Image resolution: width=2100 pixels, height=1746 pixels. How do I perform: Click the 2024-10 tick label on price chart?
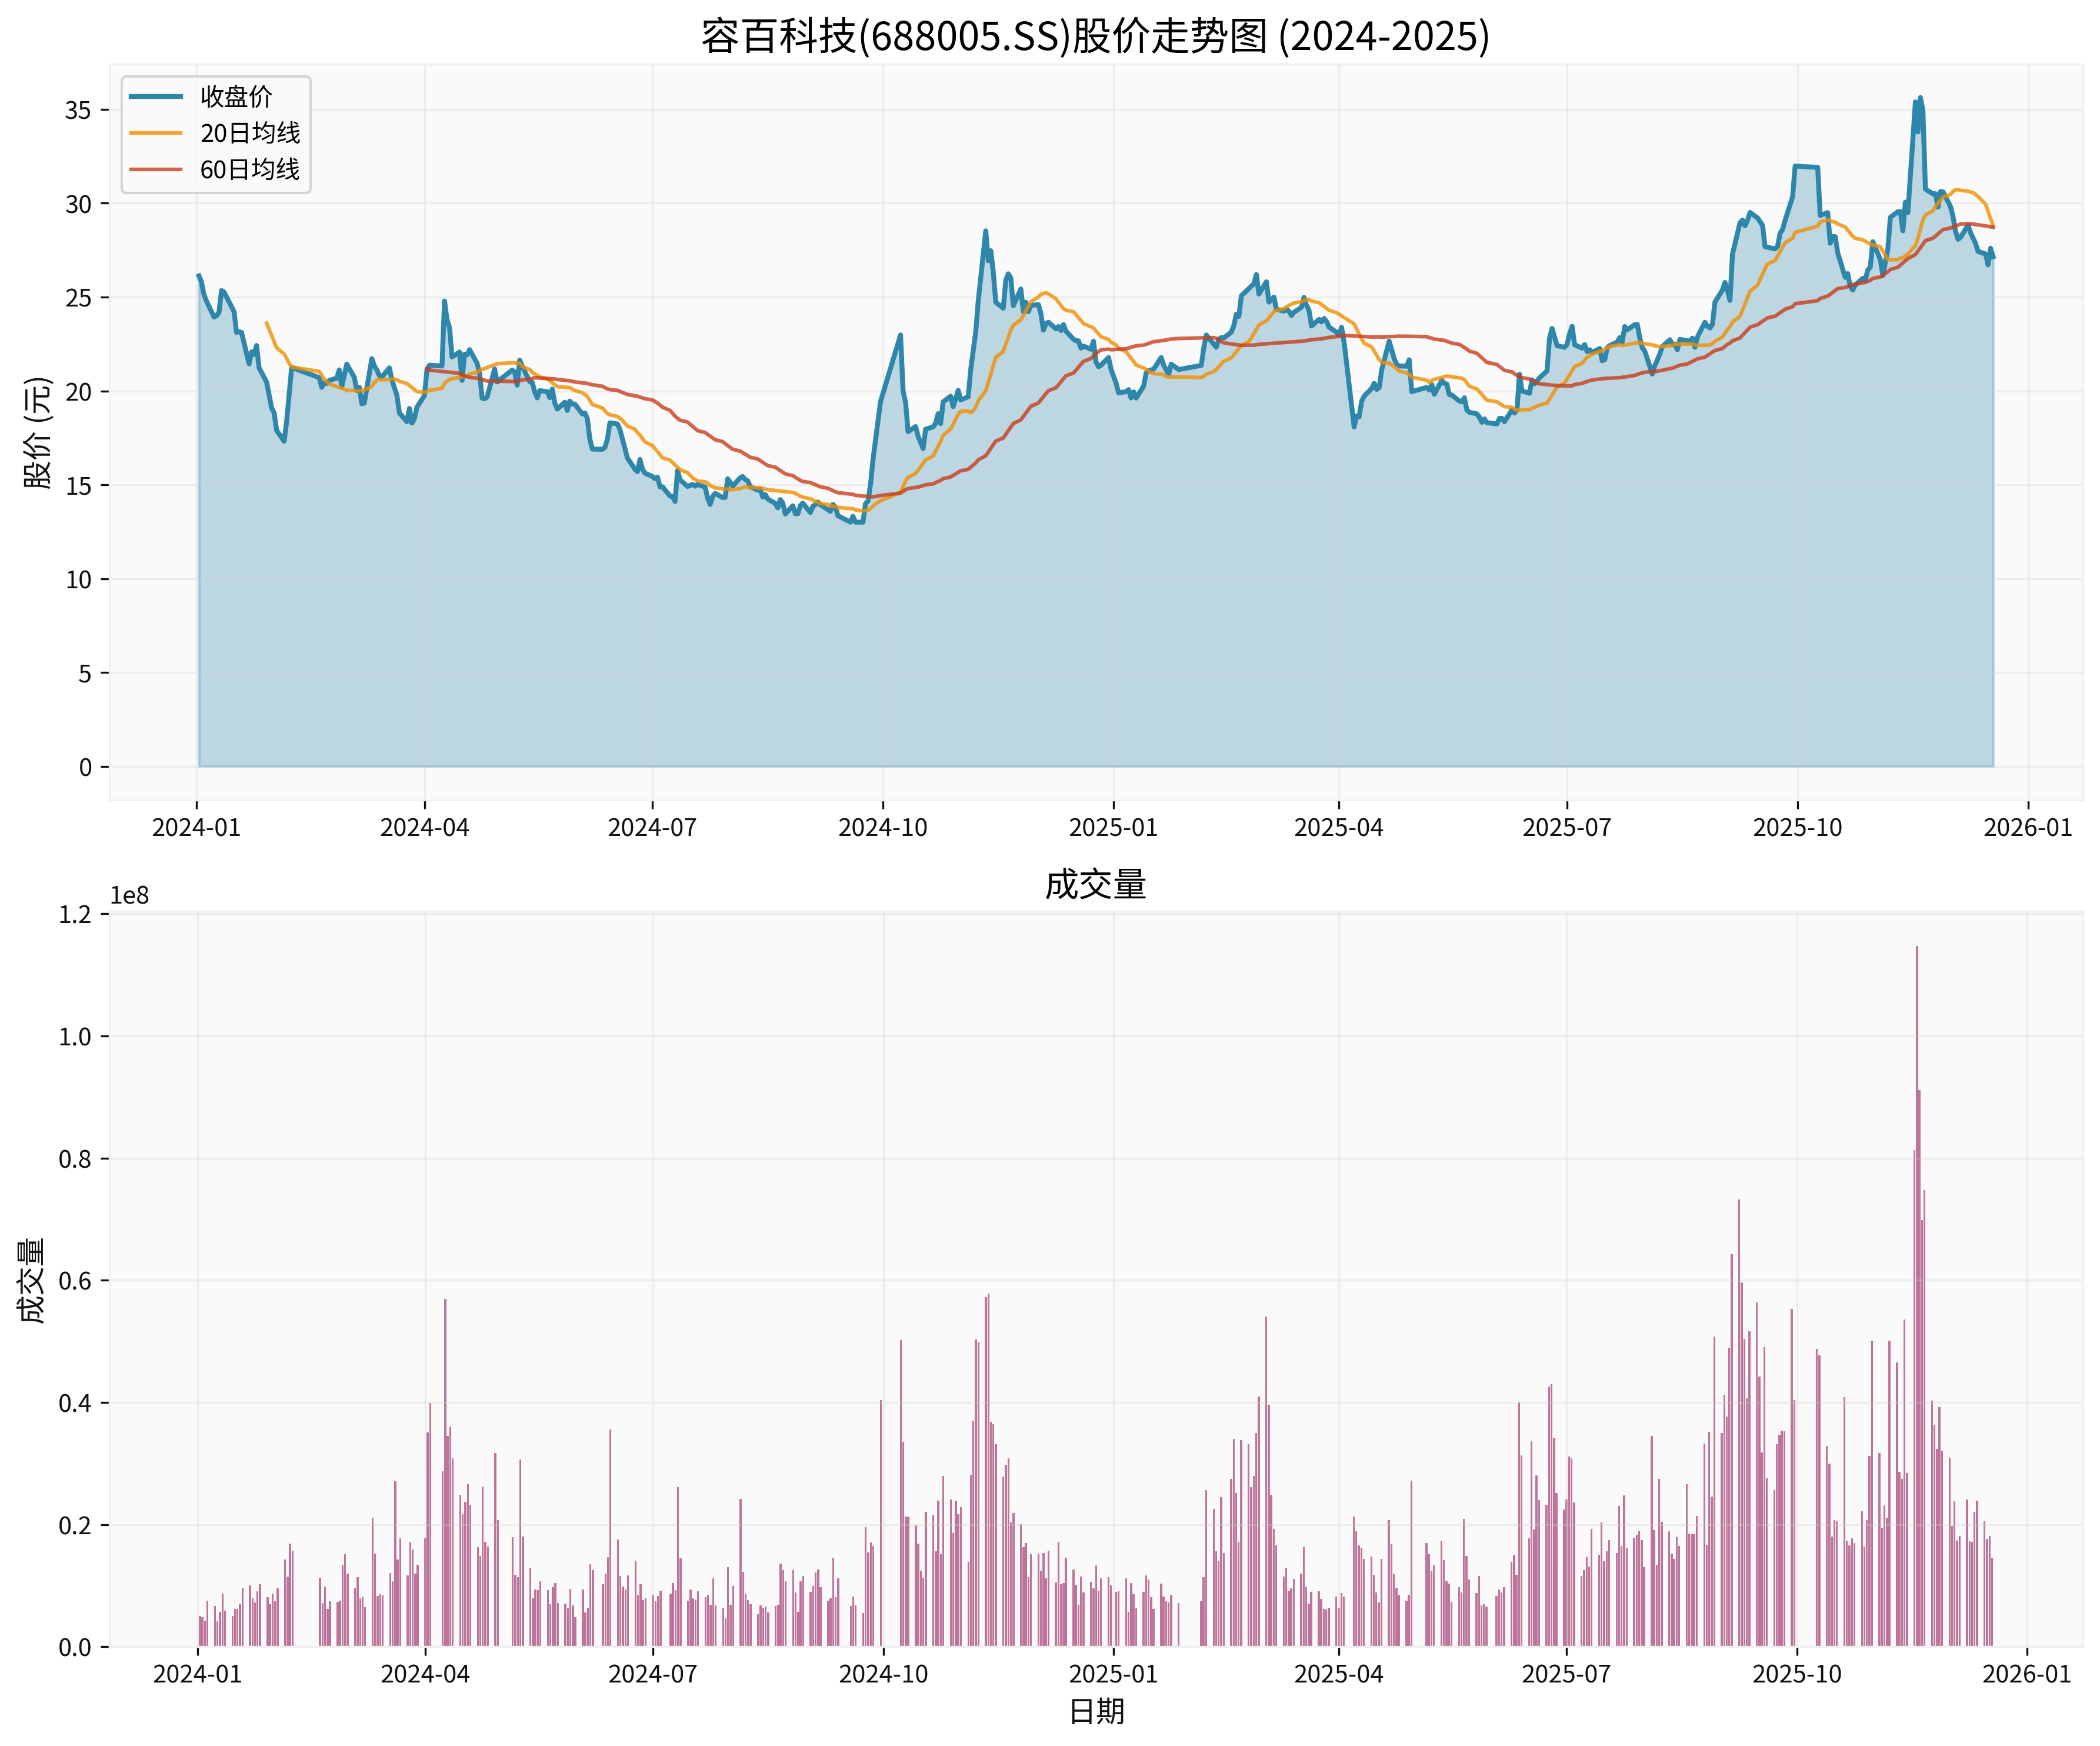point(882,828)
